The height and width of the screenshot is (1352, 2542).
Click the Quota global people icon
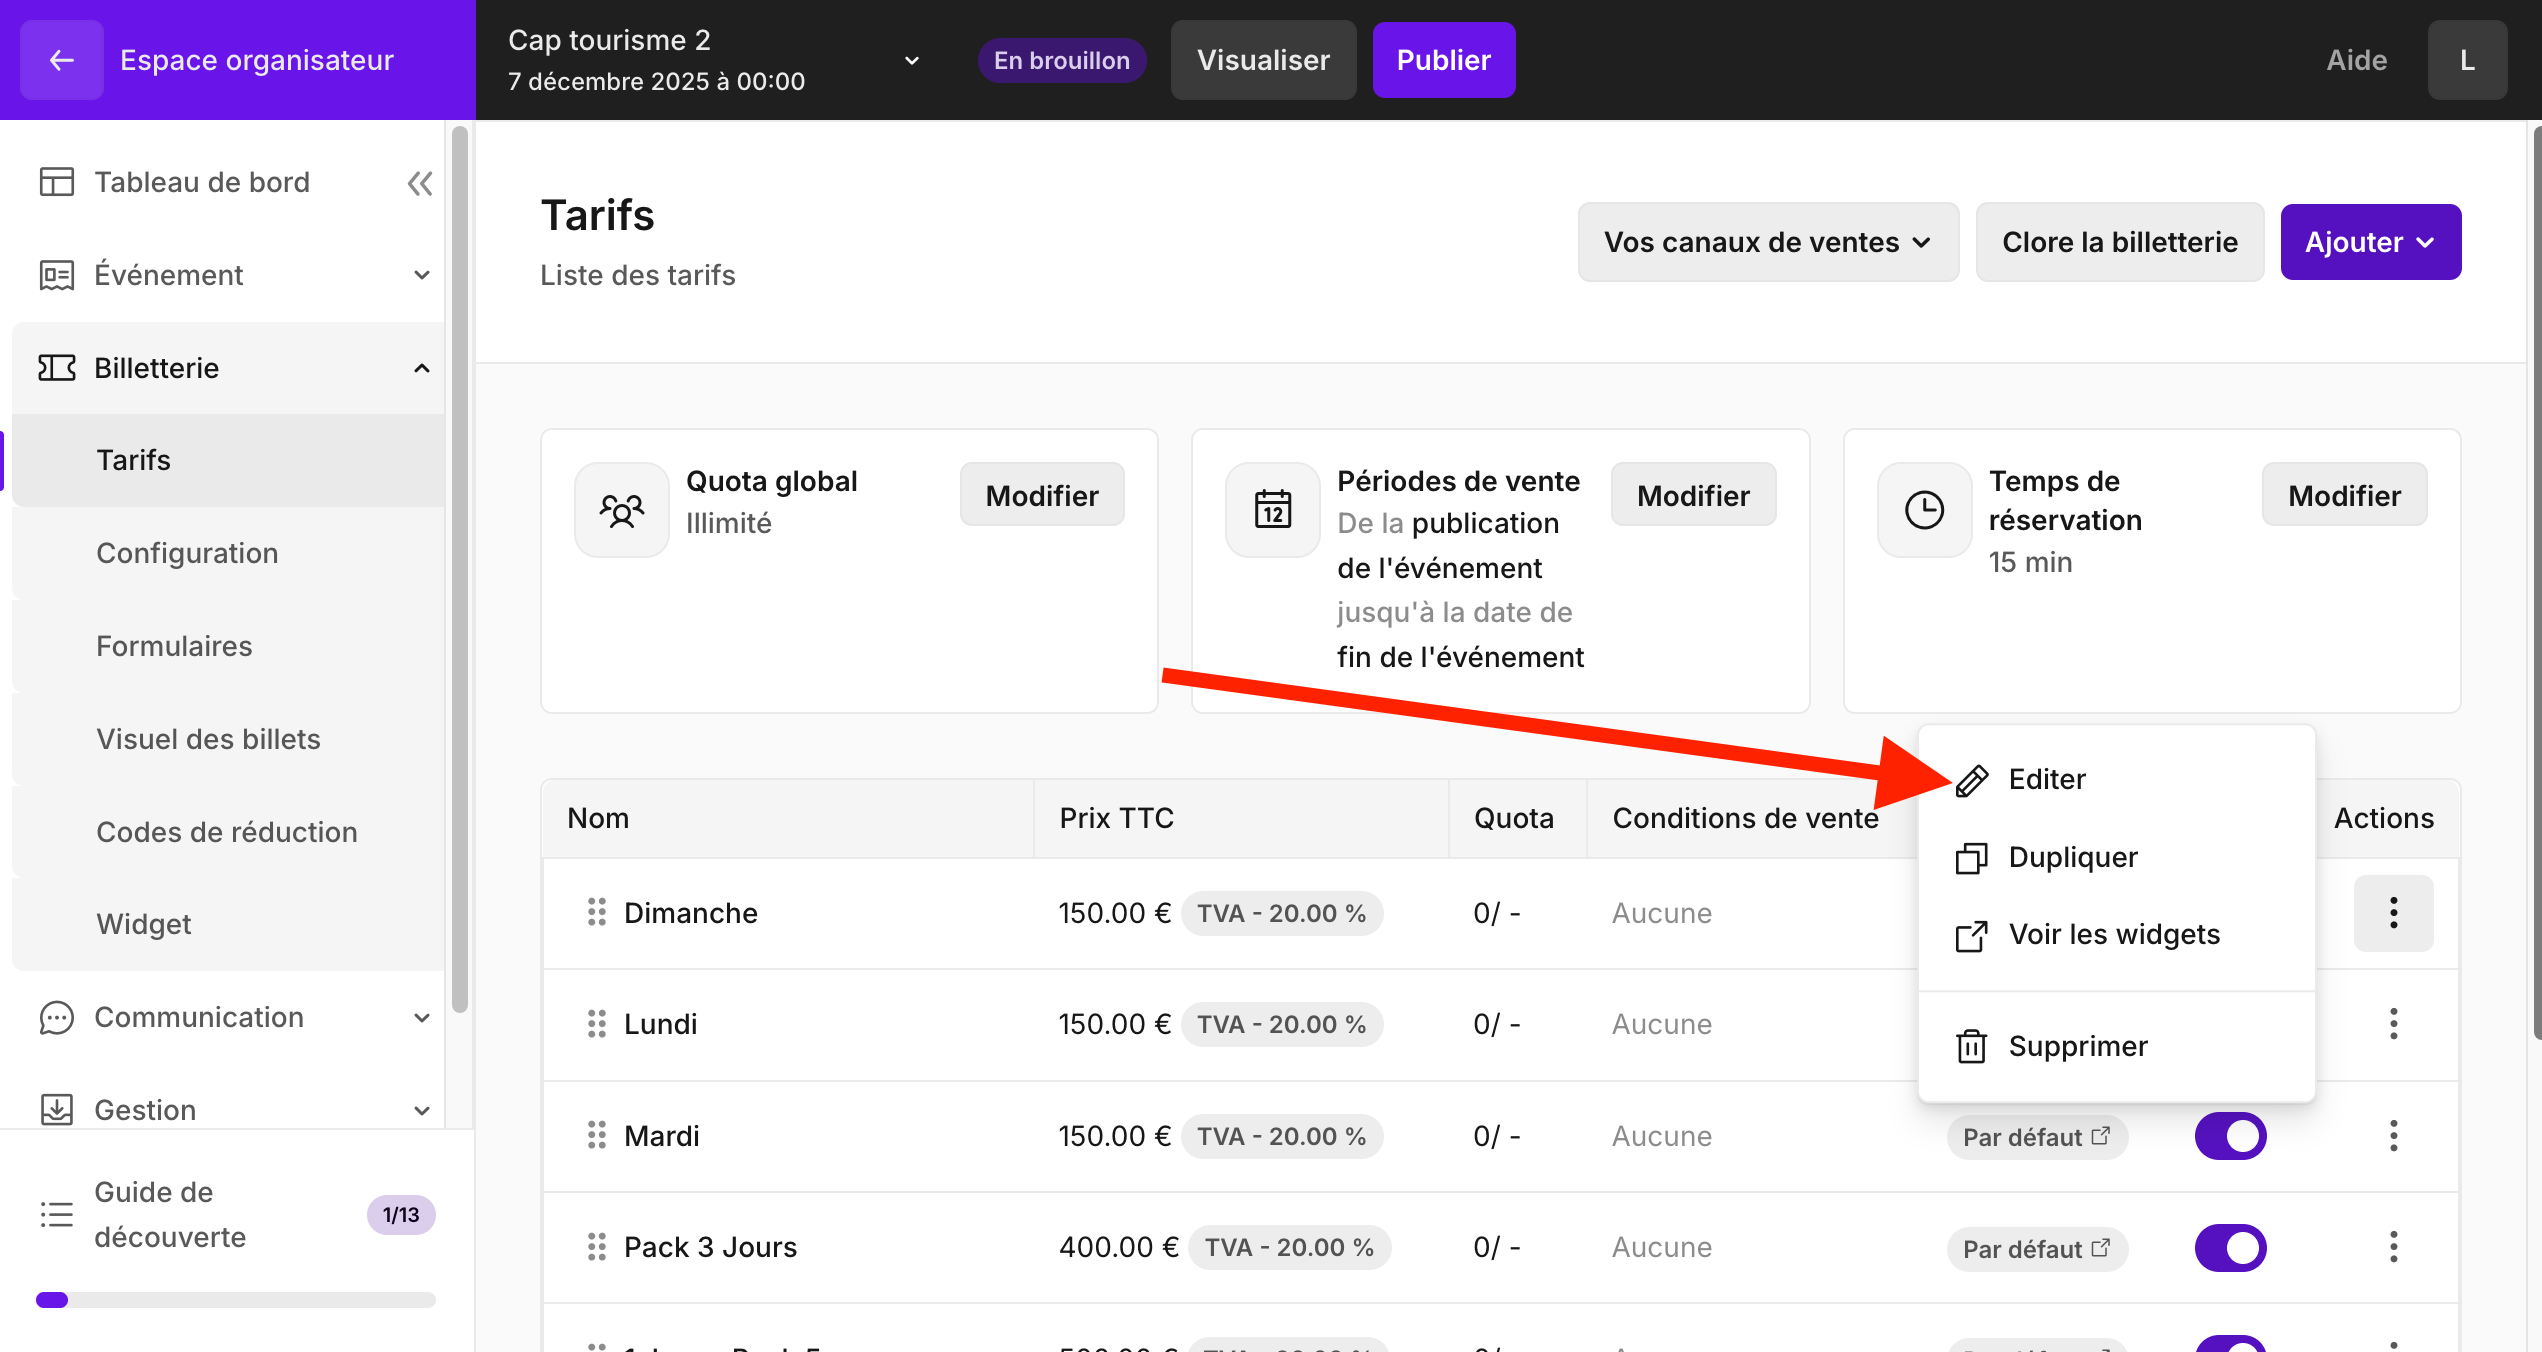(621, 510)
